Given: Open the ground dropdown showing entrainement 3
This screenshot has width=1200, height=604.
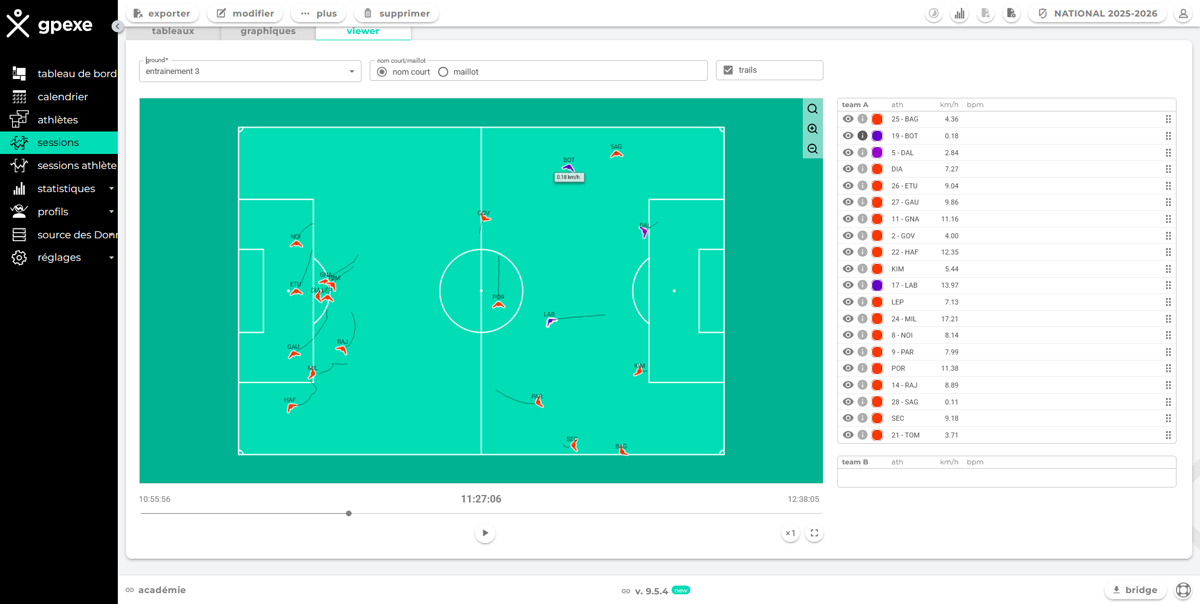Looking at the screenshot, I should click(x=250, y=72).
